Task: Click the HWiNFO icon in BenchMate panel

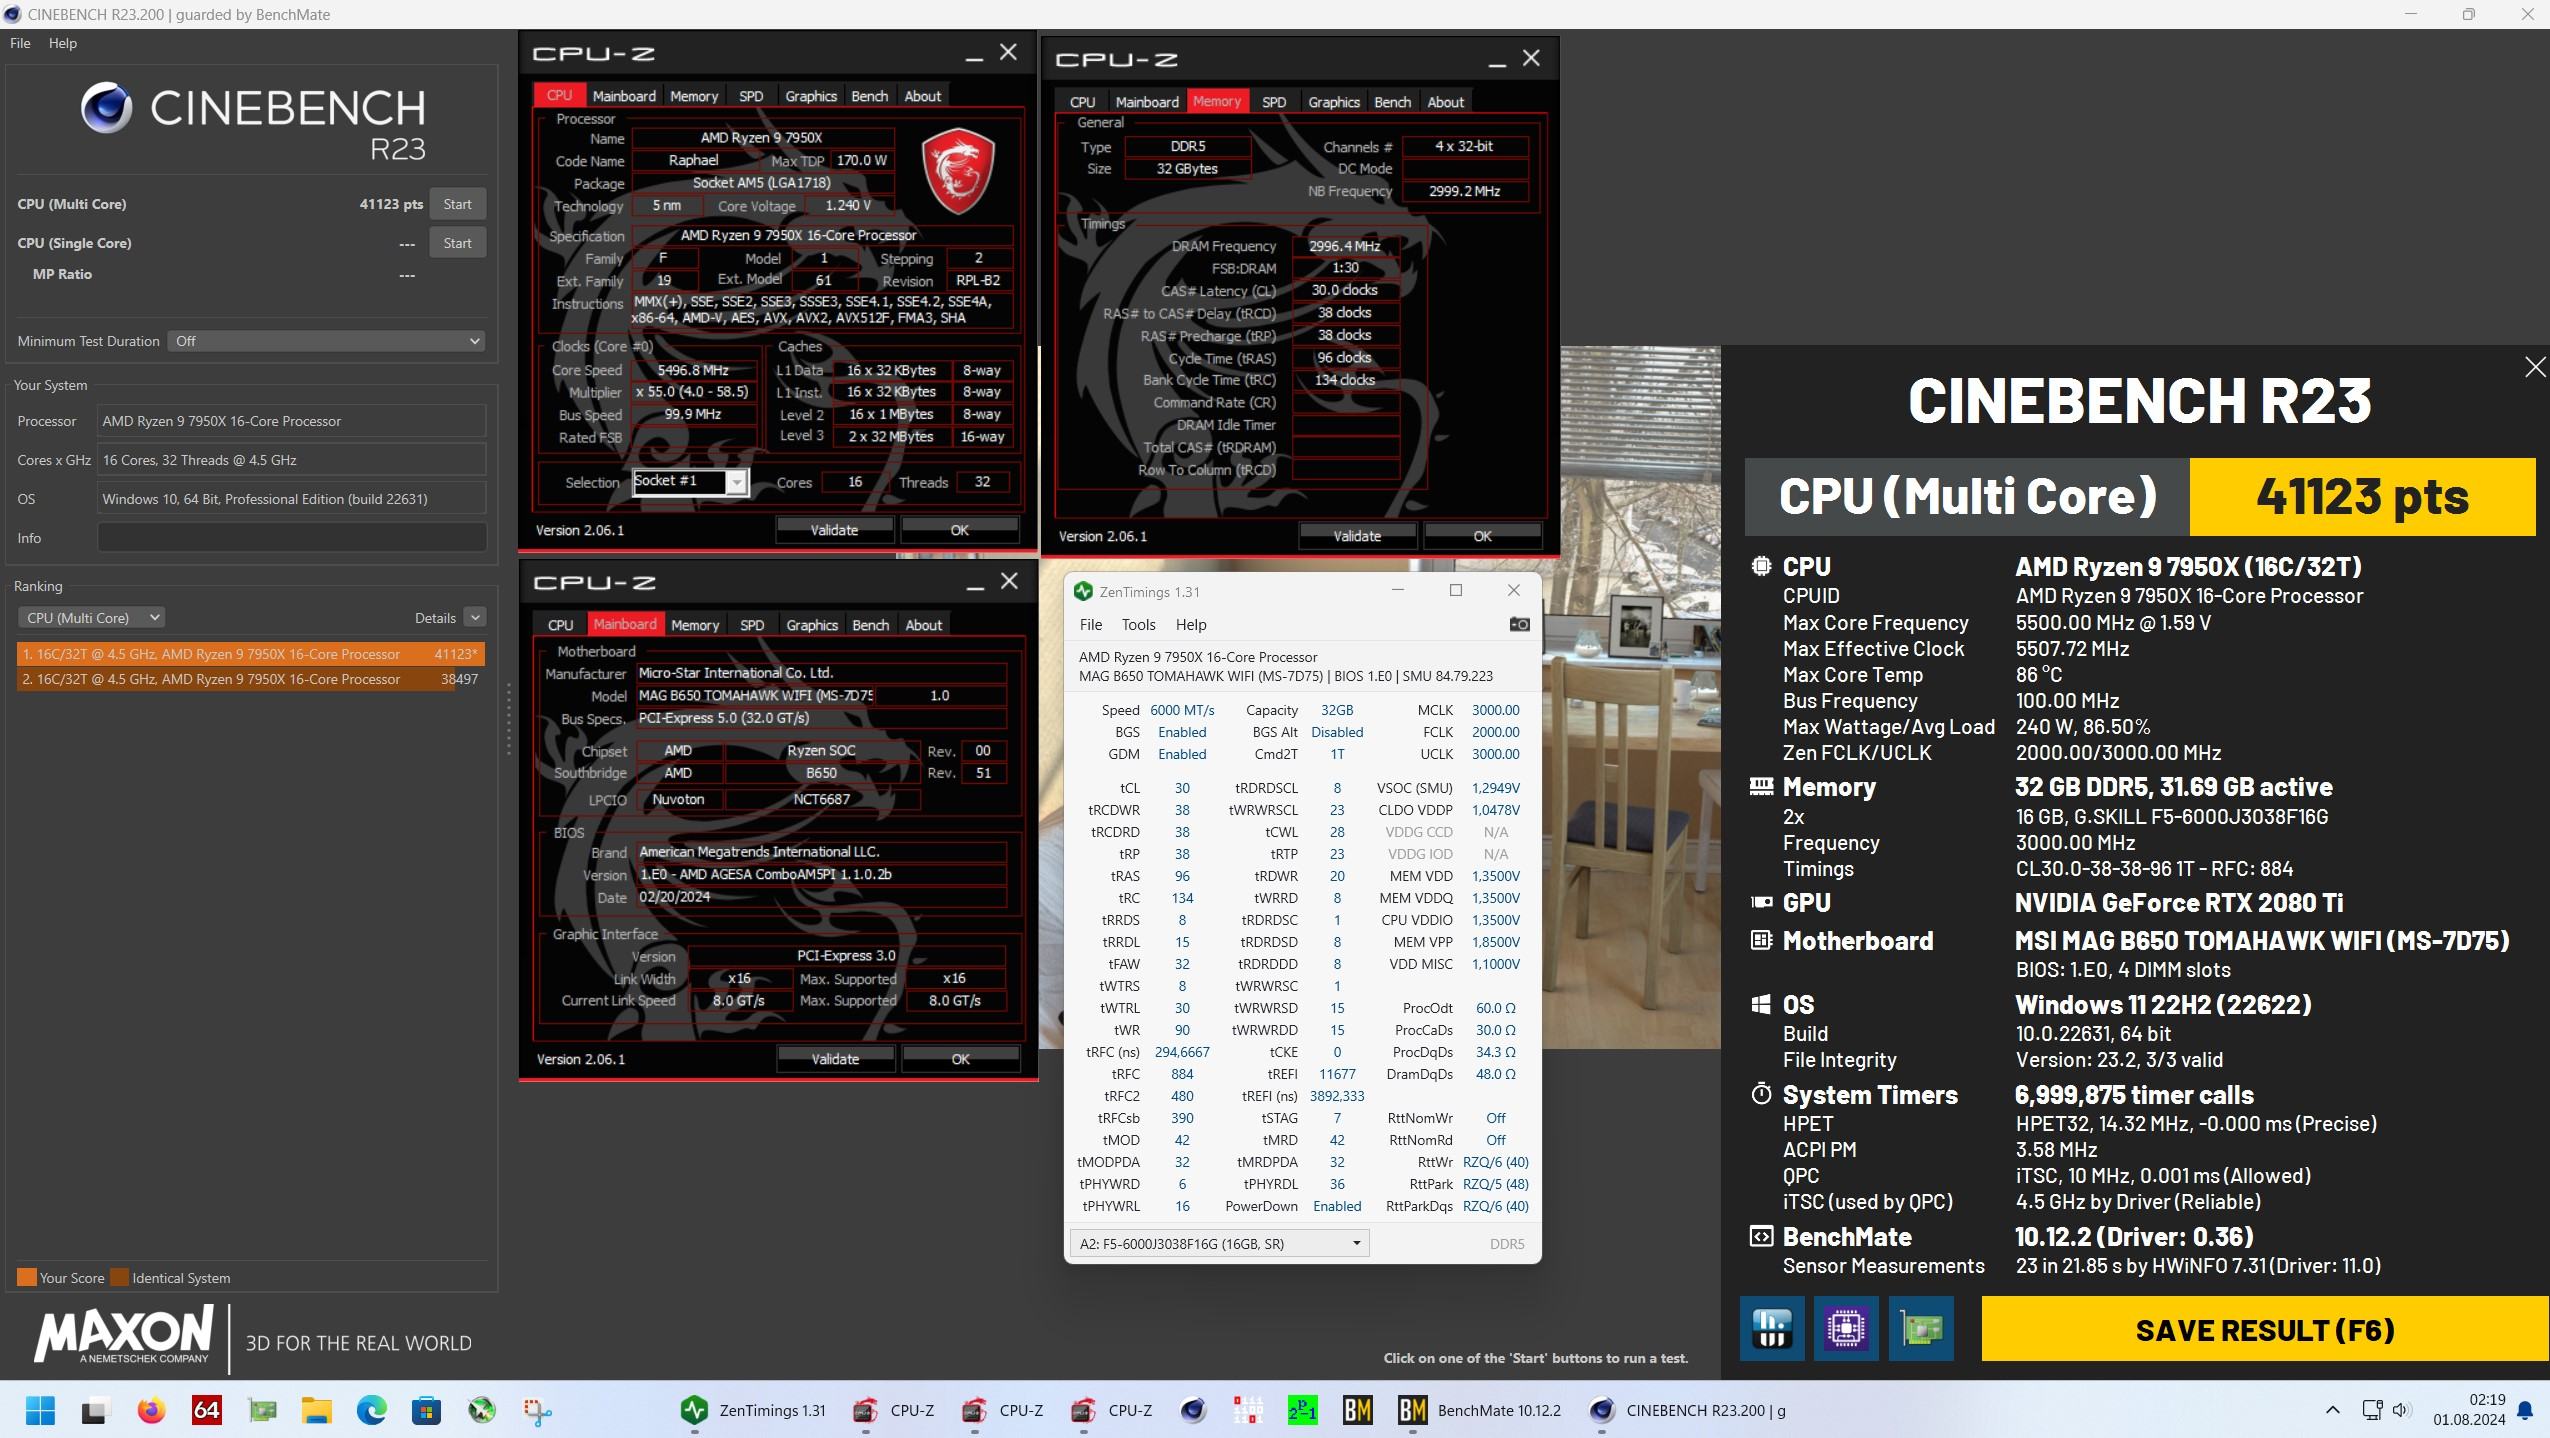Action: pos(1771,1329)
